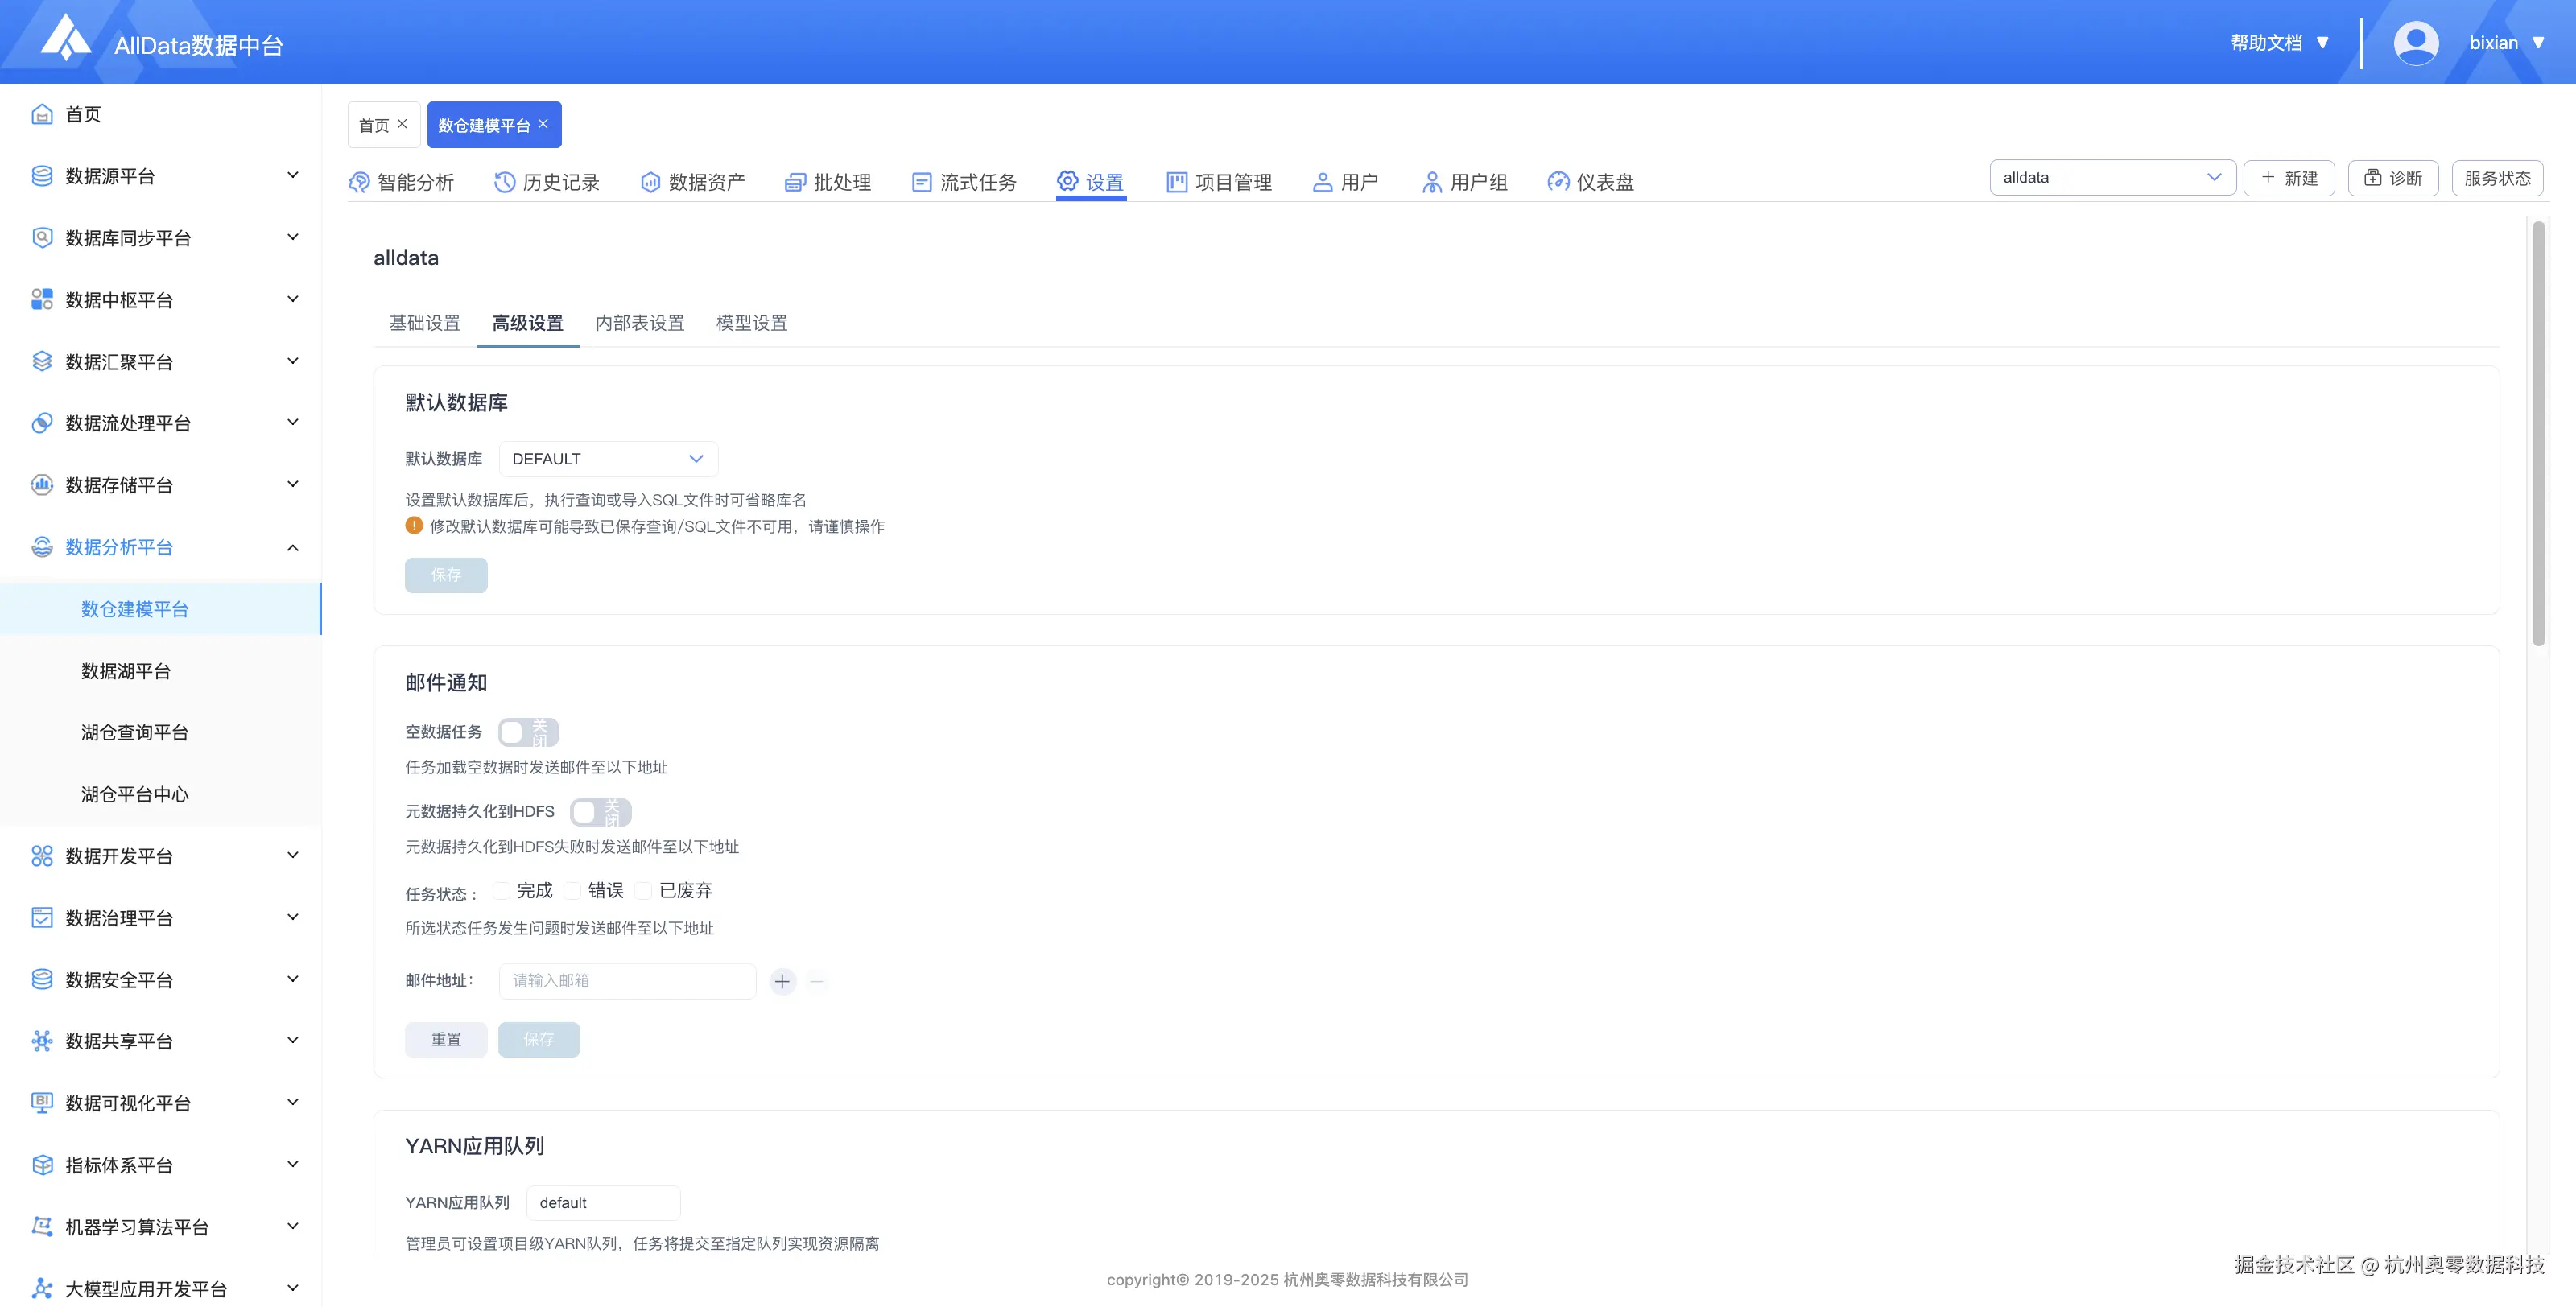Click the 请输入邮箱 email input field
Viewport: 2576px width, 1307px height.
(x=627, y=981)
